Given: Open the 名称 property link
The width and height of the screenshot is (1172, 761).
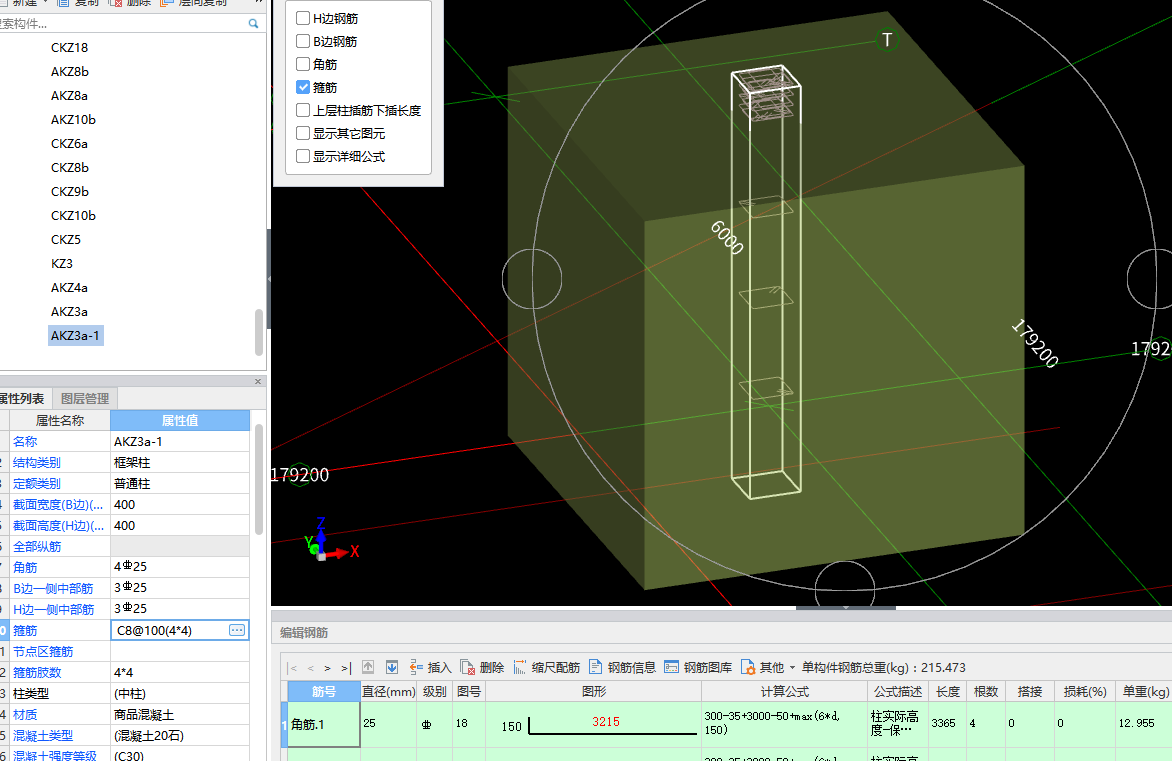Looking at the screenshot, I should pyautogui.click(x=25, y=442).
